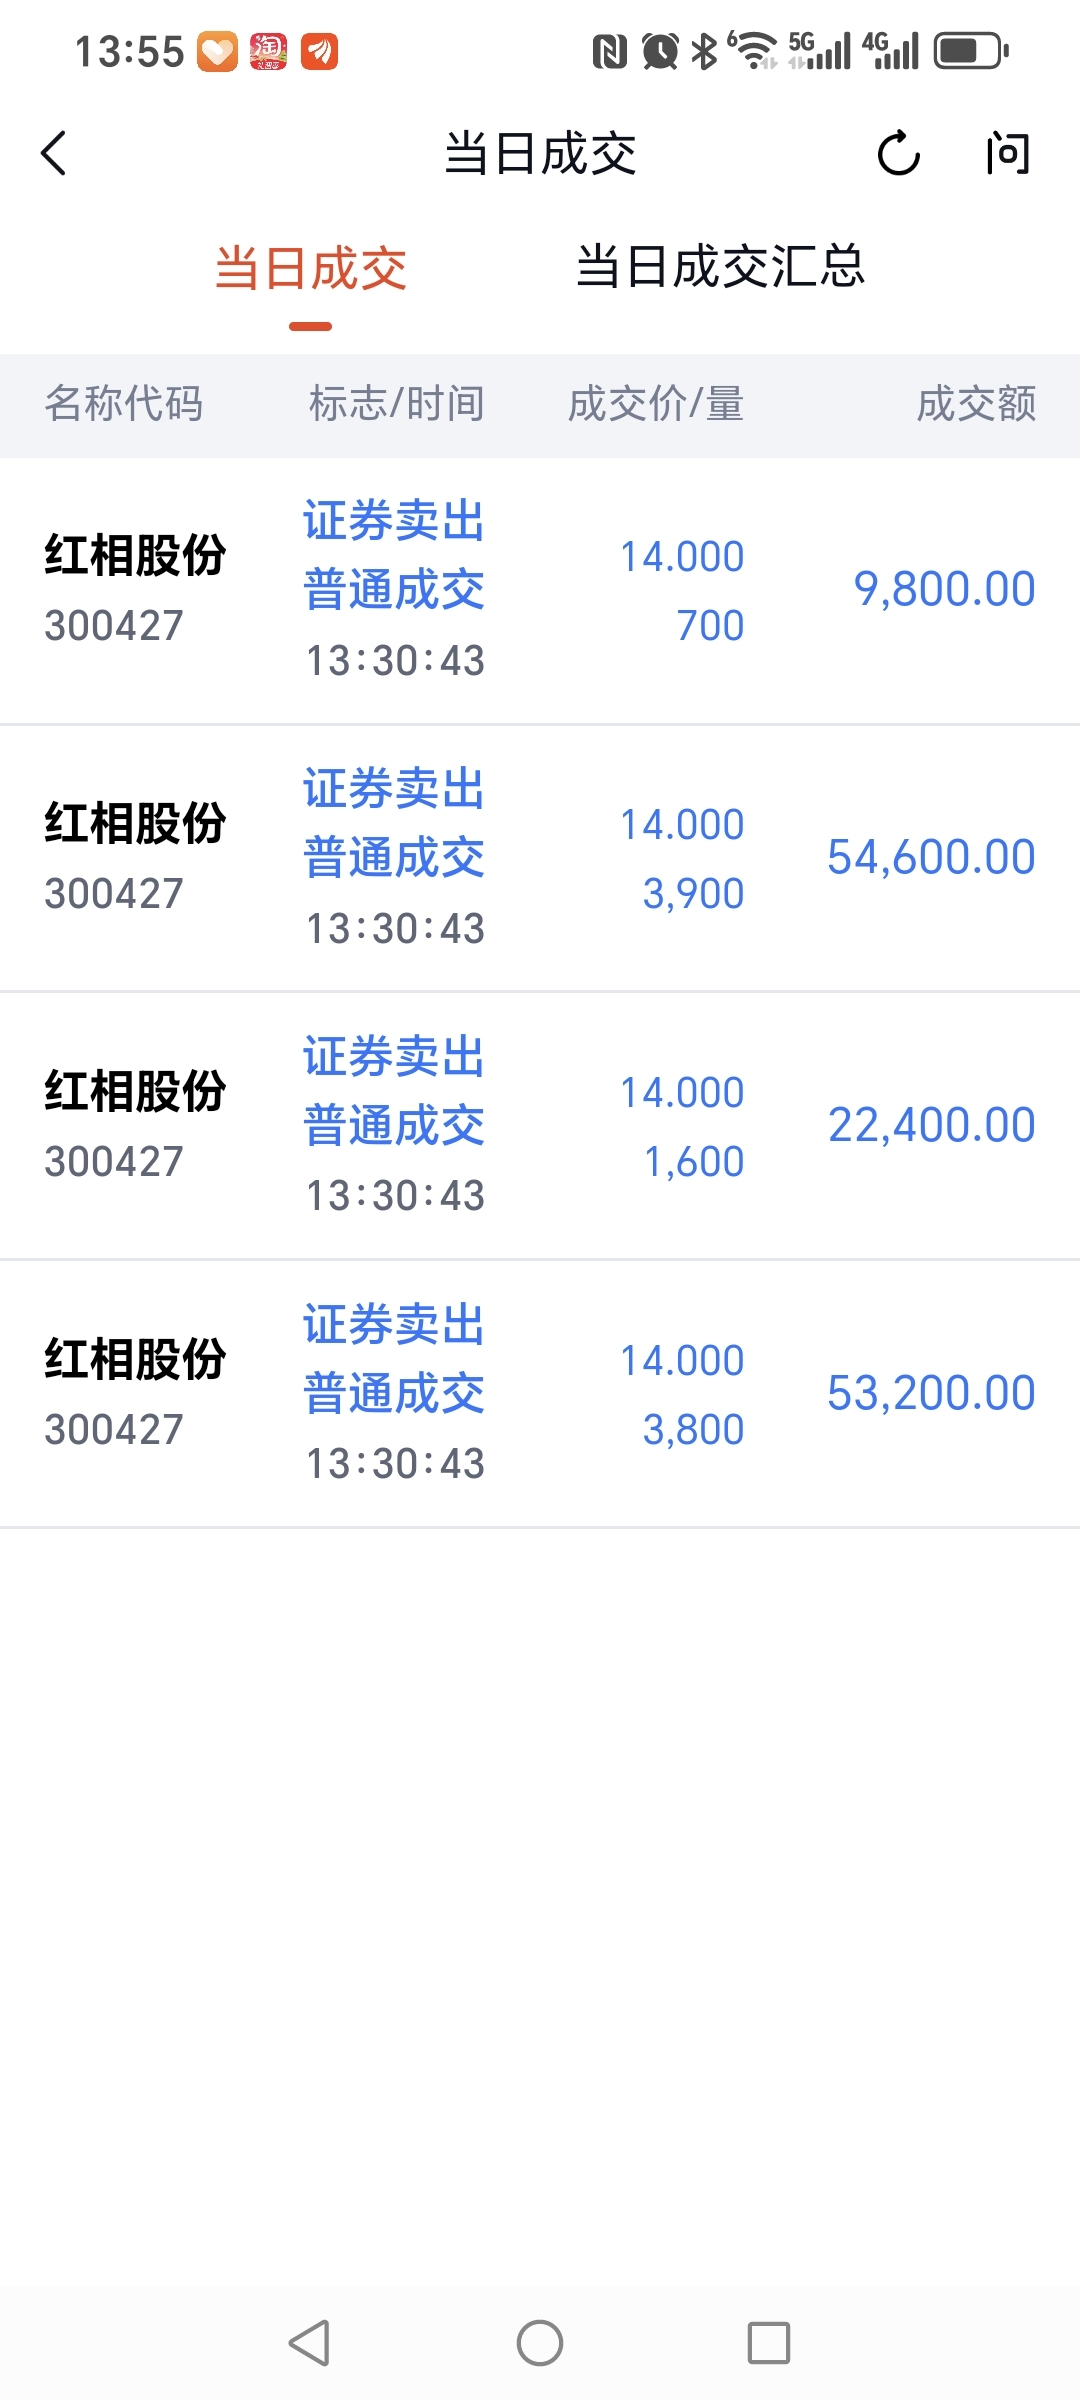Tap Android back triangle navigation button
This screenshot has width=1080, height=2400.
[x=309, y=2342]
